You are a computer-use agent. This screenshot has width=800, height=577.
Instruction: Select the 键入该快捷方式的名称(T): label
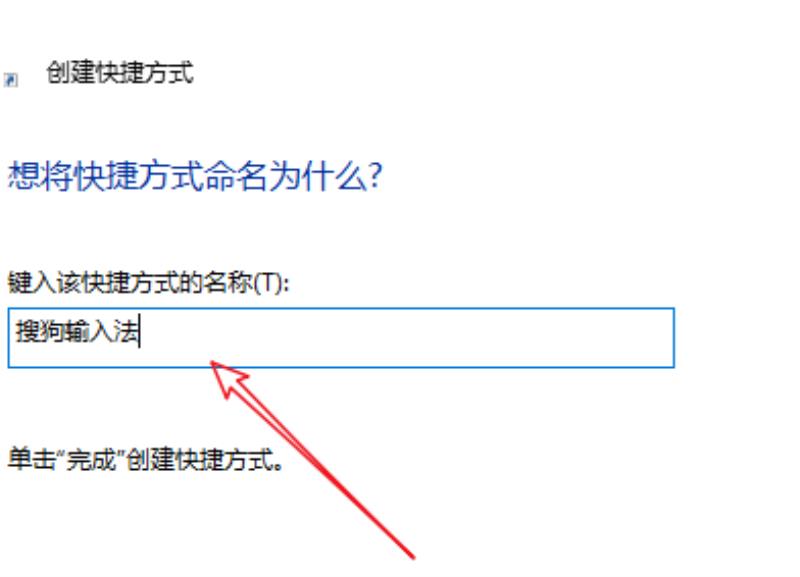point(148,283)
